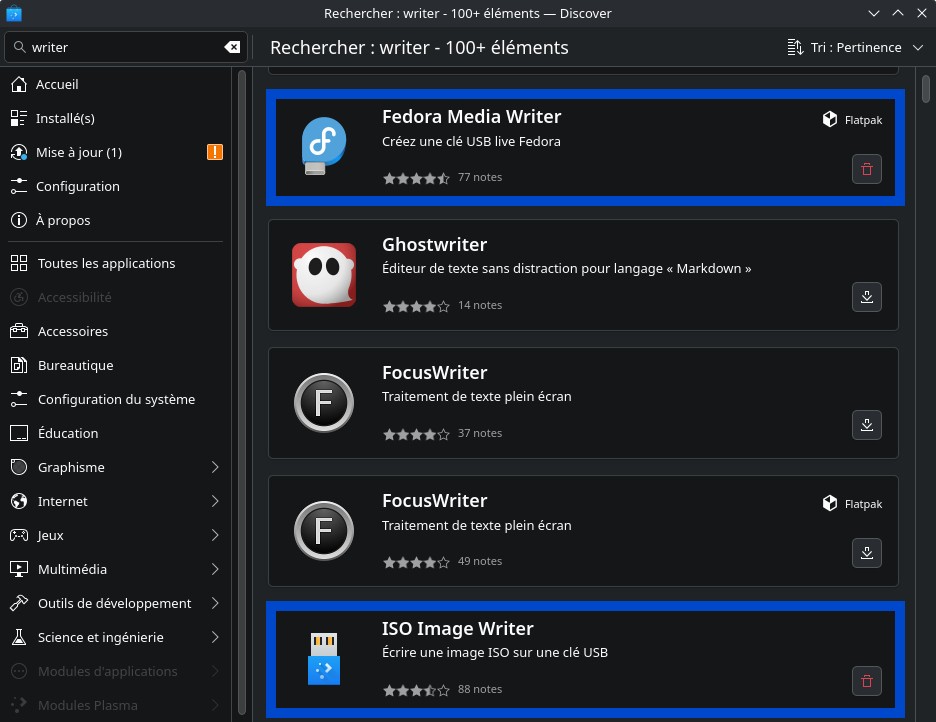Open the Tri : Pertinence sort dropdown
The width and height of the screenshot is (936, 722).
pos(855,47)
